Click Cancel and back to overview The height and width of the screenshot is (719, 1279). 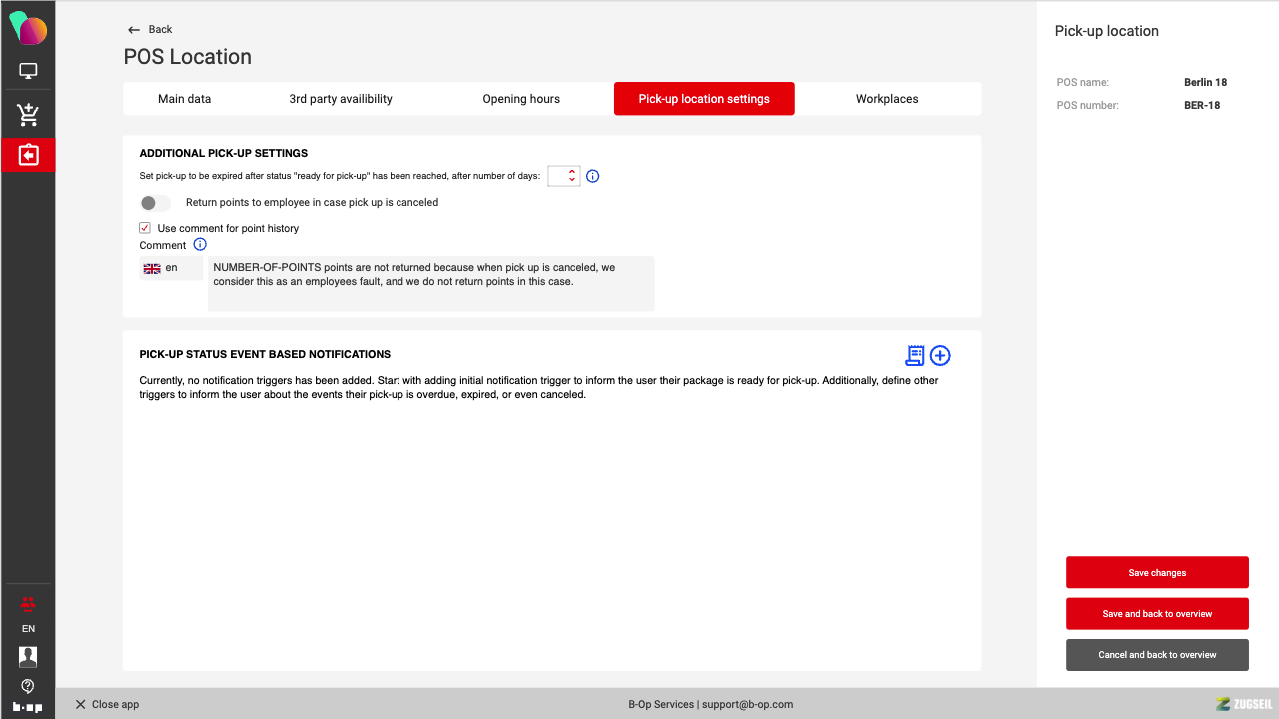pyautogui.click(x=1157, y=655)
